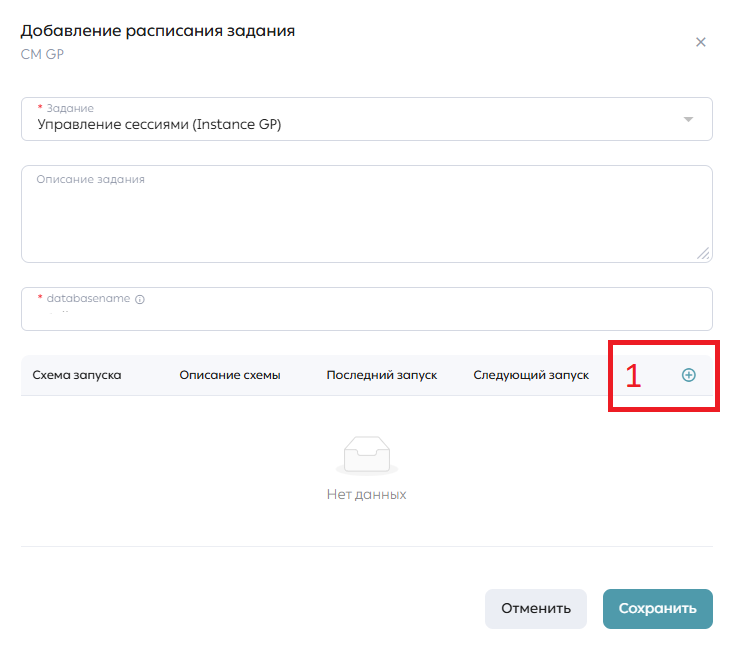
Task: Focus the Описание задания text area
Action: 367,214
